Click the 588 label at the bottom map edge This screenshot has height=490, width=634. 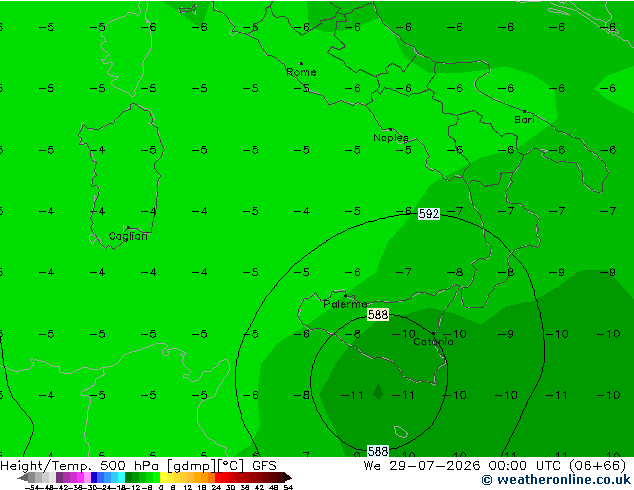(378, 451)
